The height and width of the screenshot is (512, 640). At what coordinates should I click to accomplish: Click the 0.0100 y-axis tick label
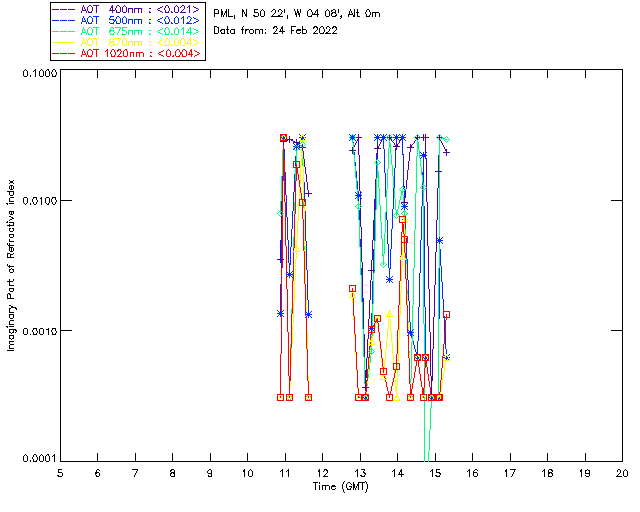pyautogui.click(x=37, y=202)
